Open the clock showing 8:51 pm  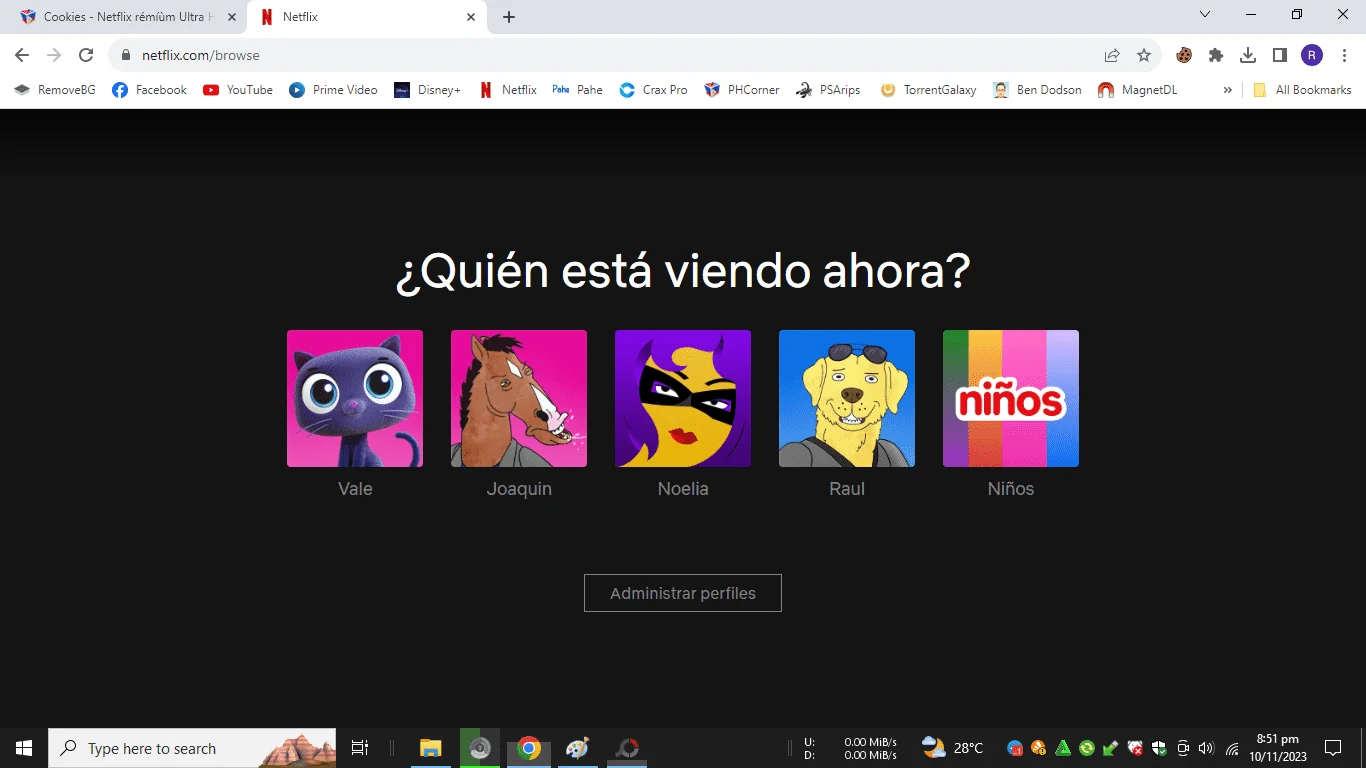click(1277, 748)
